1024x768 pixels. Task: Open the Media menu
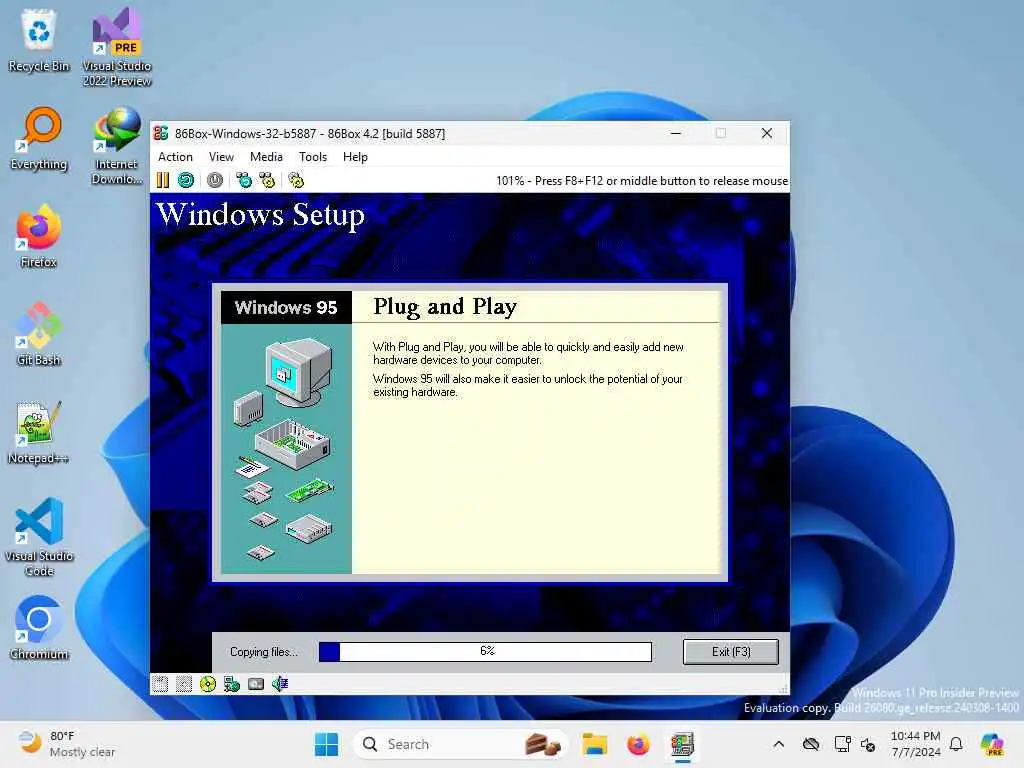click(266, 157)
